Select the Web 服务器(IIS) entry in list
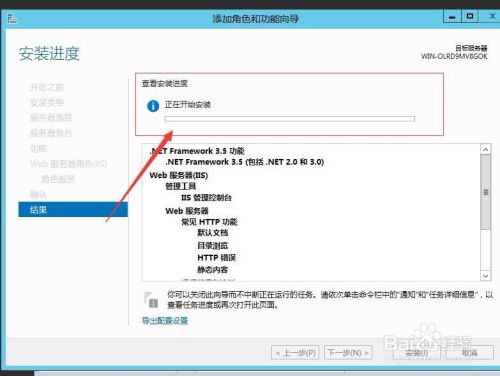 click(x=179, y=175)
